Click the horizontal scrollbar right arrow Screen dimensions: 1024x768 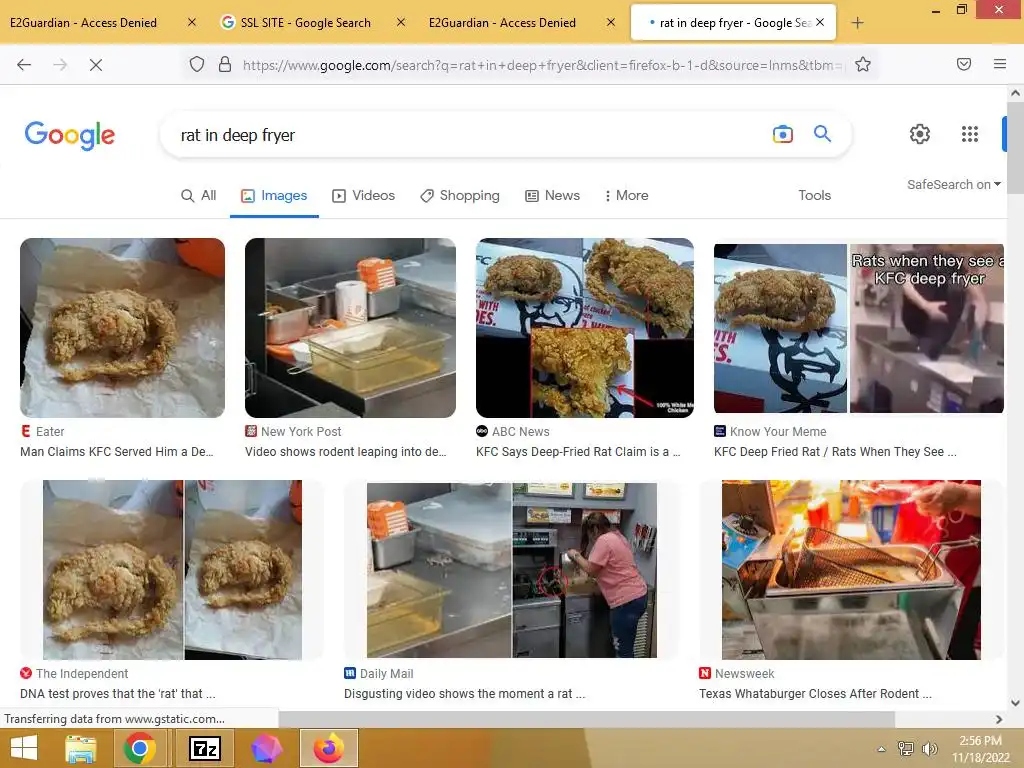[x=999, y=720]
